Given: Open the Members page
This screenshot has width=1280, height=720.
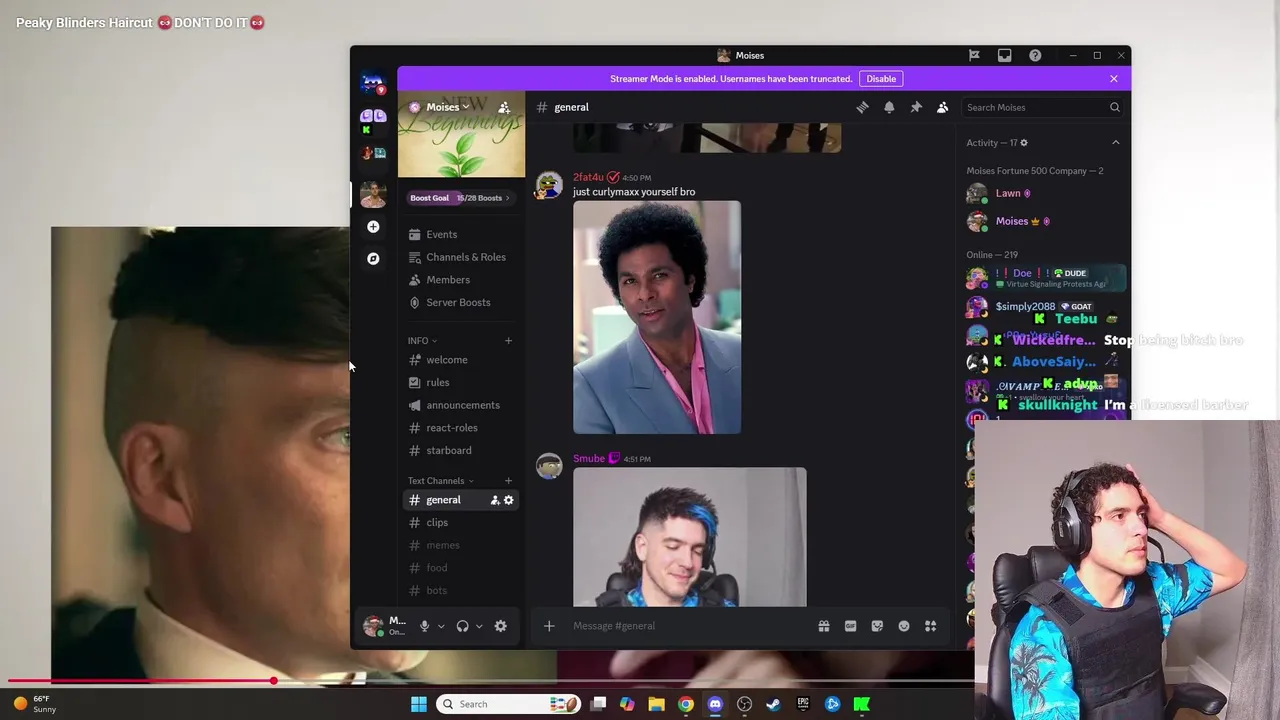Looking at the screenshot, I should [461, 280].
